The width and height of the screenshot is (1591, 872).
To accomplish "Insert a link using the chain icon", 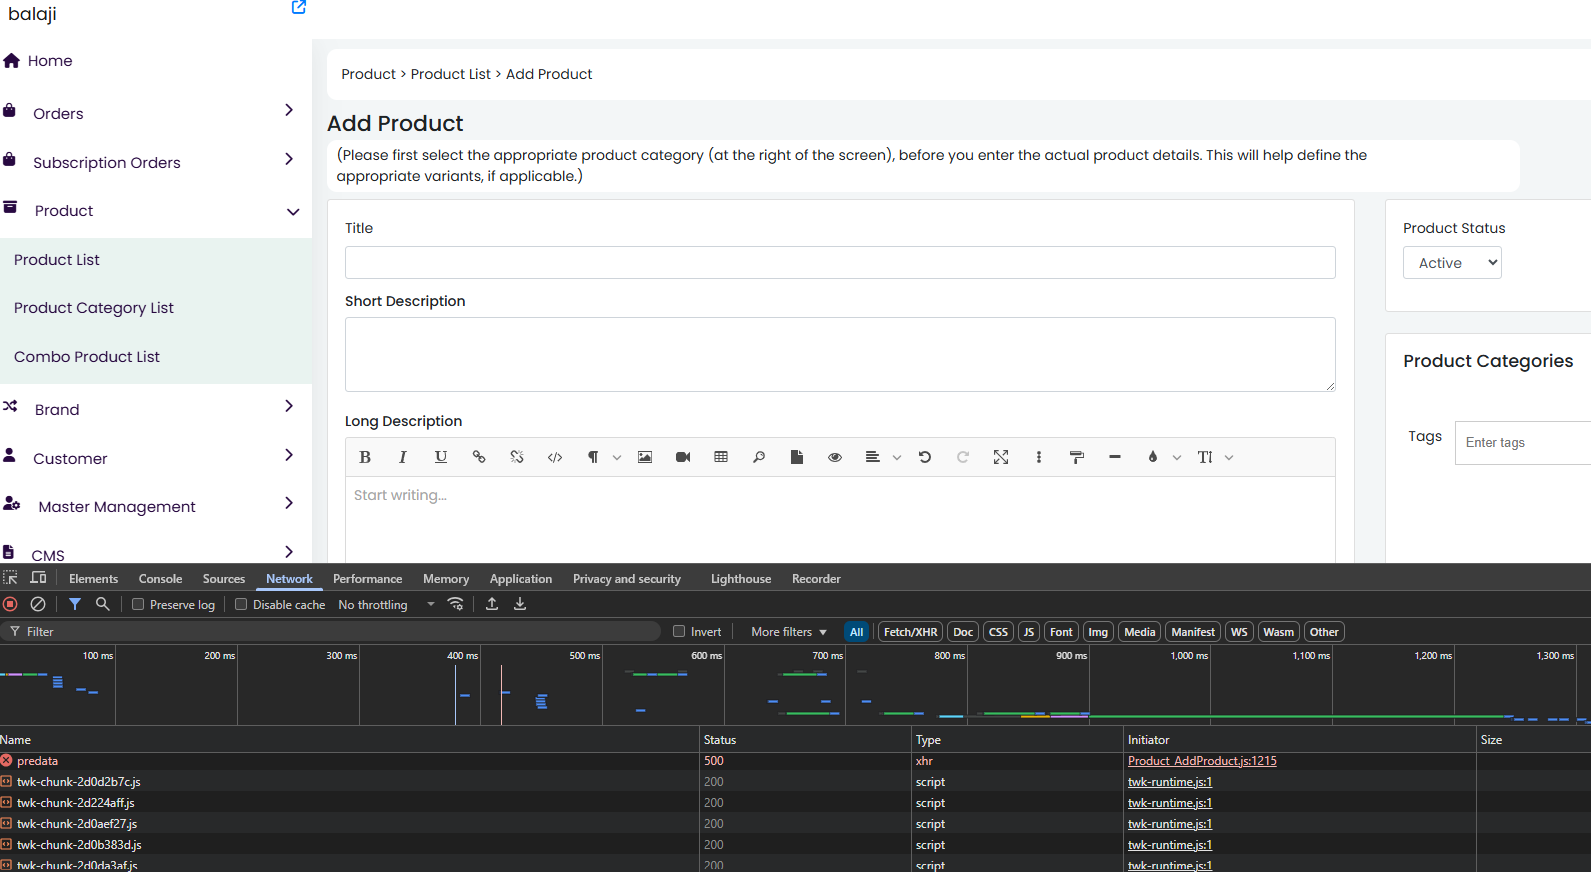I will (479, 457).
